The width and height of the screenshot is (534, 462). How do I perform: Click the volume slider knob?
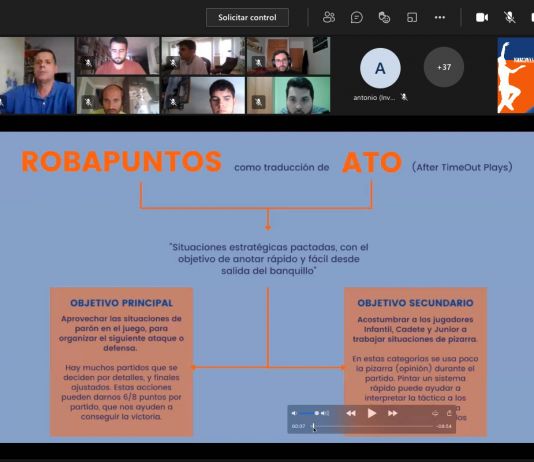tap(316, 413)
